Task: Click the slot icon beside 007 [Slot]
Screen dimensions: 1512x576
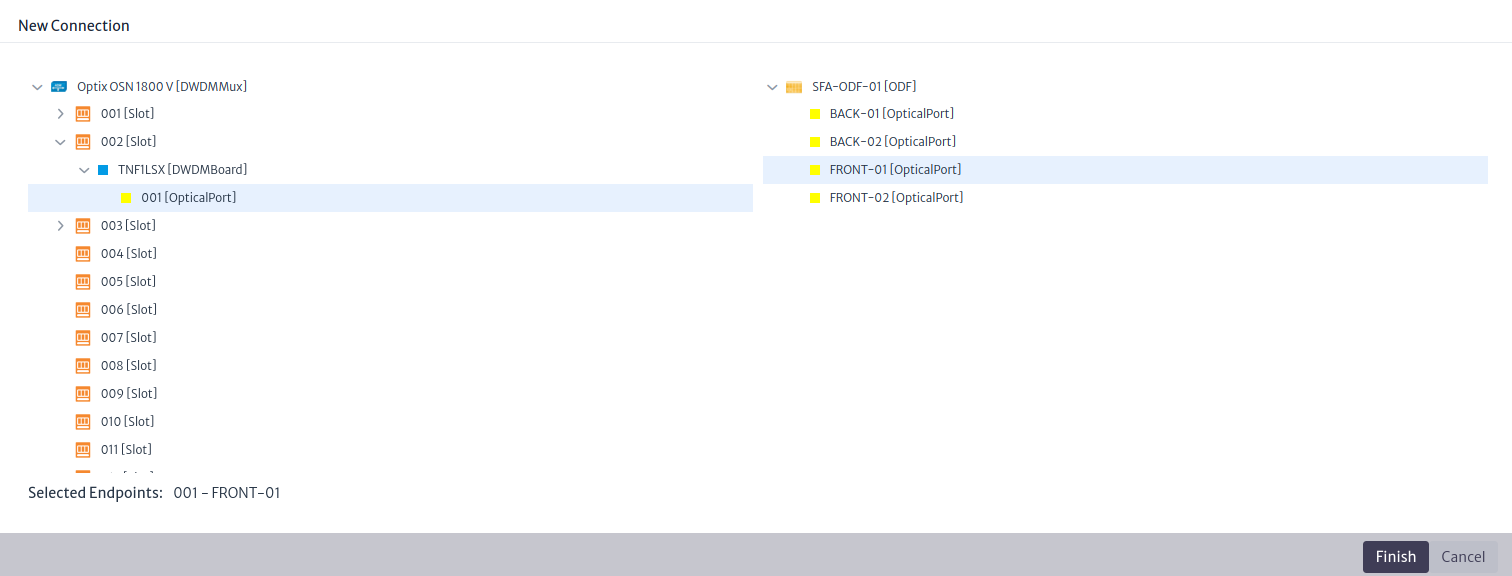Action: (x=83, y=337)
